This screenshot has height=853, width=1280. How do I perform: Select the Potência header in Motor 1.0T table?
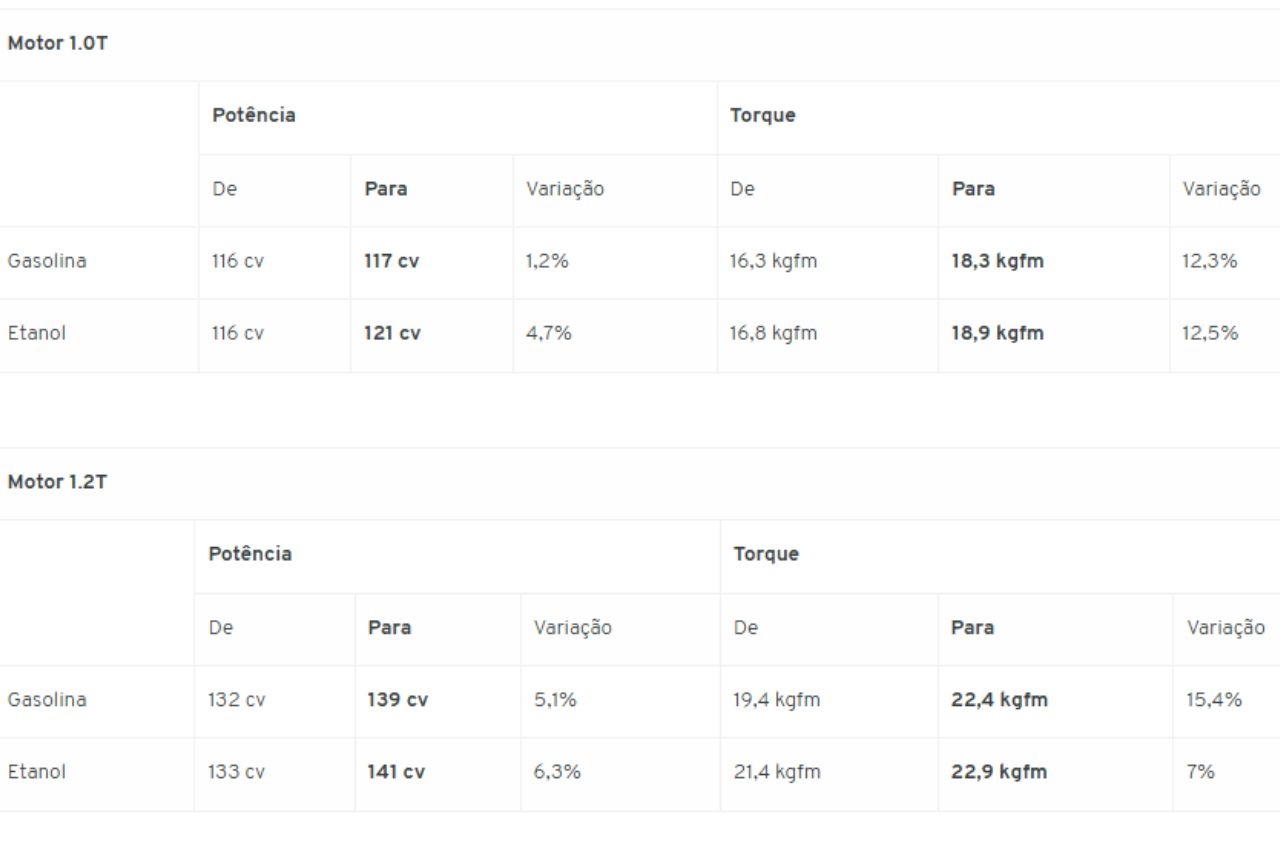point(254,115)
